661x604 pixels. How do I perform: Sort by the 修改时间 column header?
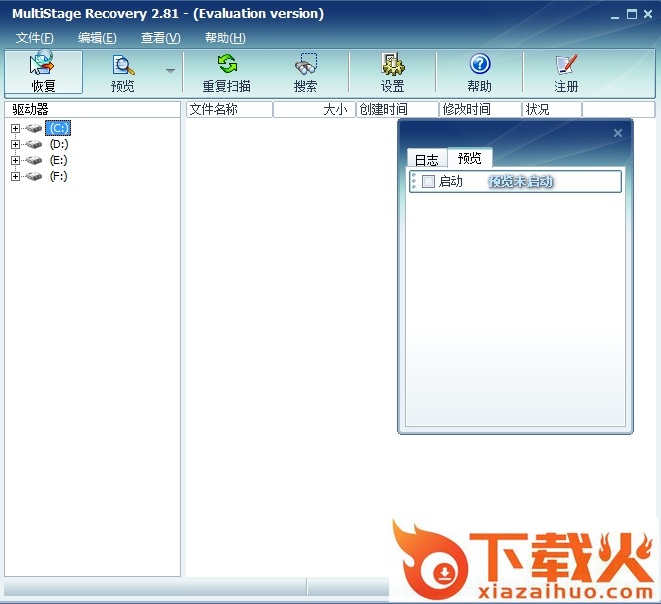tap(480, 110)
